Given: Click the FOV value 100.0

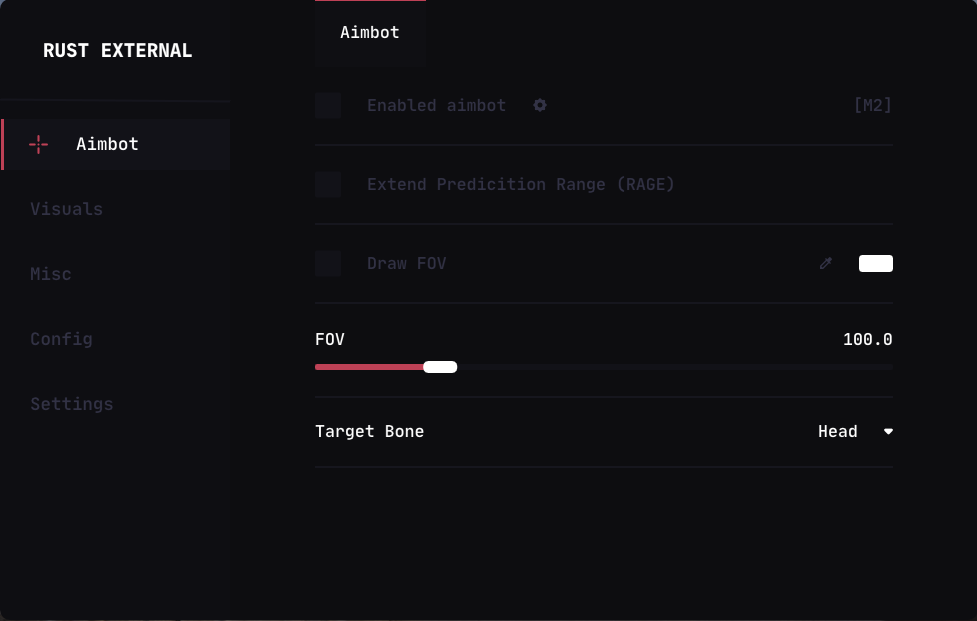Looking at the screenshot, I should pyautogui.click(x=867, y=340).
